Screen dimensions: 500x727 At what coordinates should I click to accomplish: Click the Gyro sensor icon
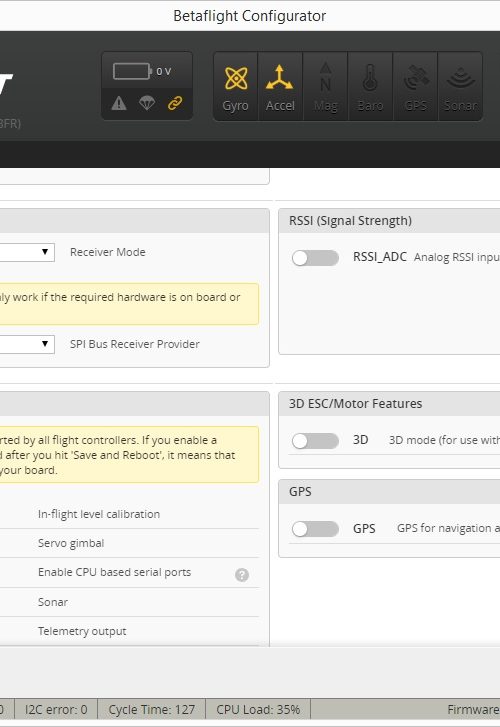tap(236, 78)
